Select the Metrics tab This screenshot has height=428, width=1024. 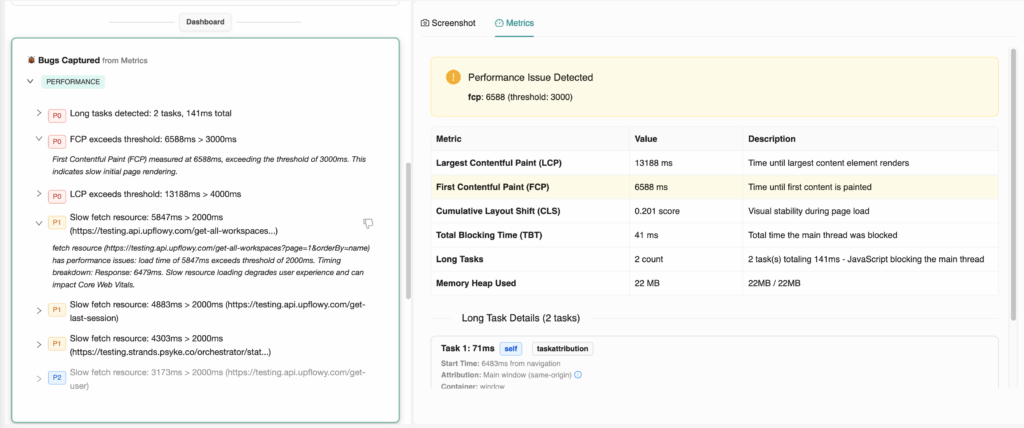point(514,22)
